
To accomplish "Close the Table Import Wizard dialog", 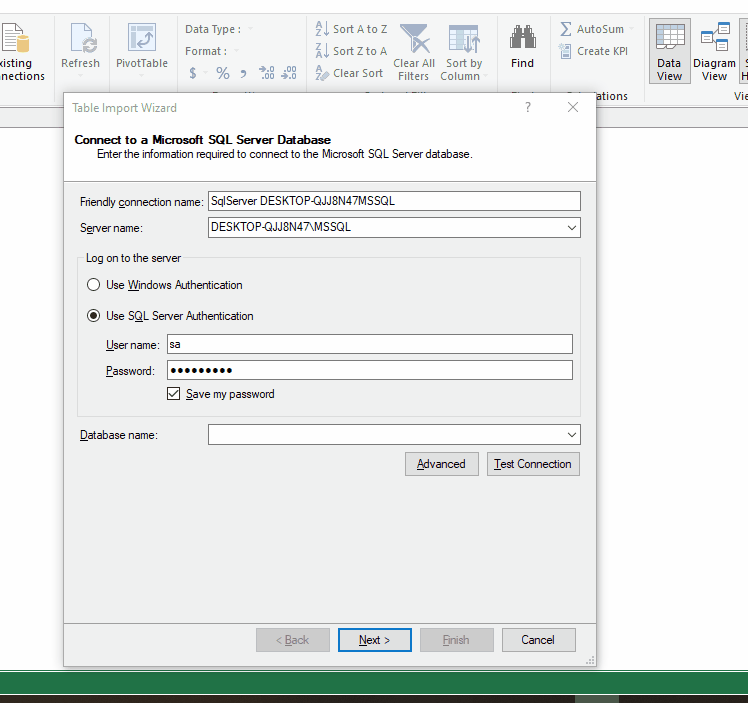I will pos(573,107).
